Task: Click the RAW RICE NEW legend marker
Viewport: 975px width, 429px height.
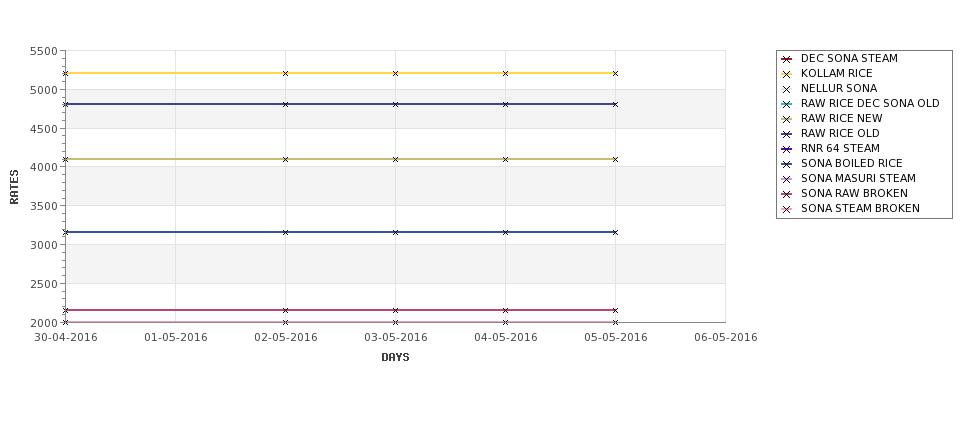Action: 787,119
